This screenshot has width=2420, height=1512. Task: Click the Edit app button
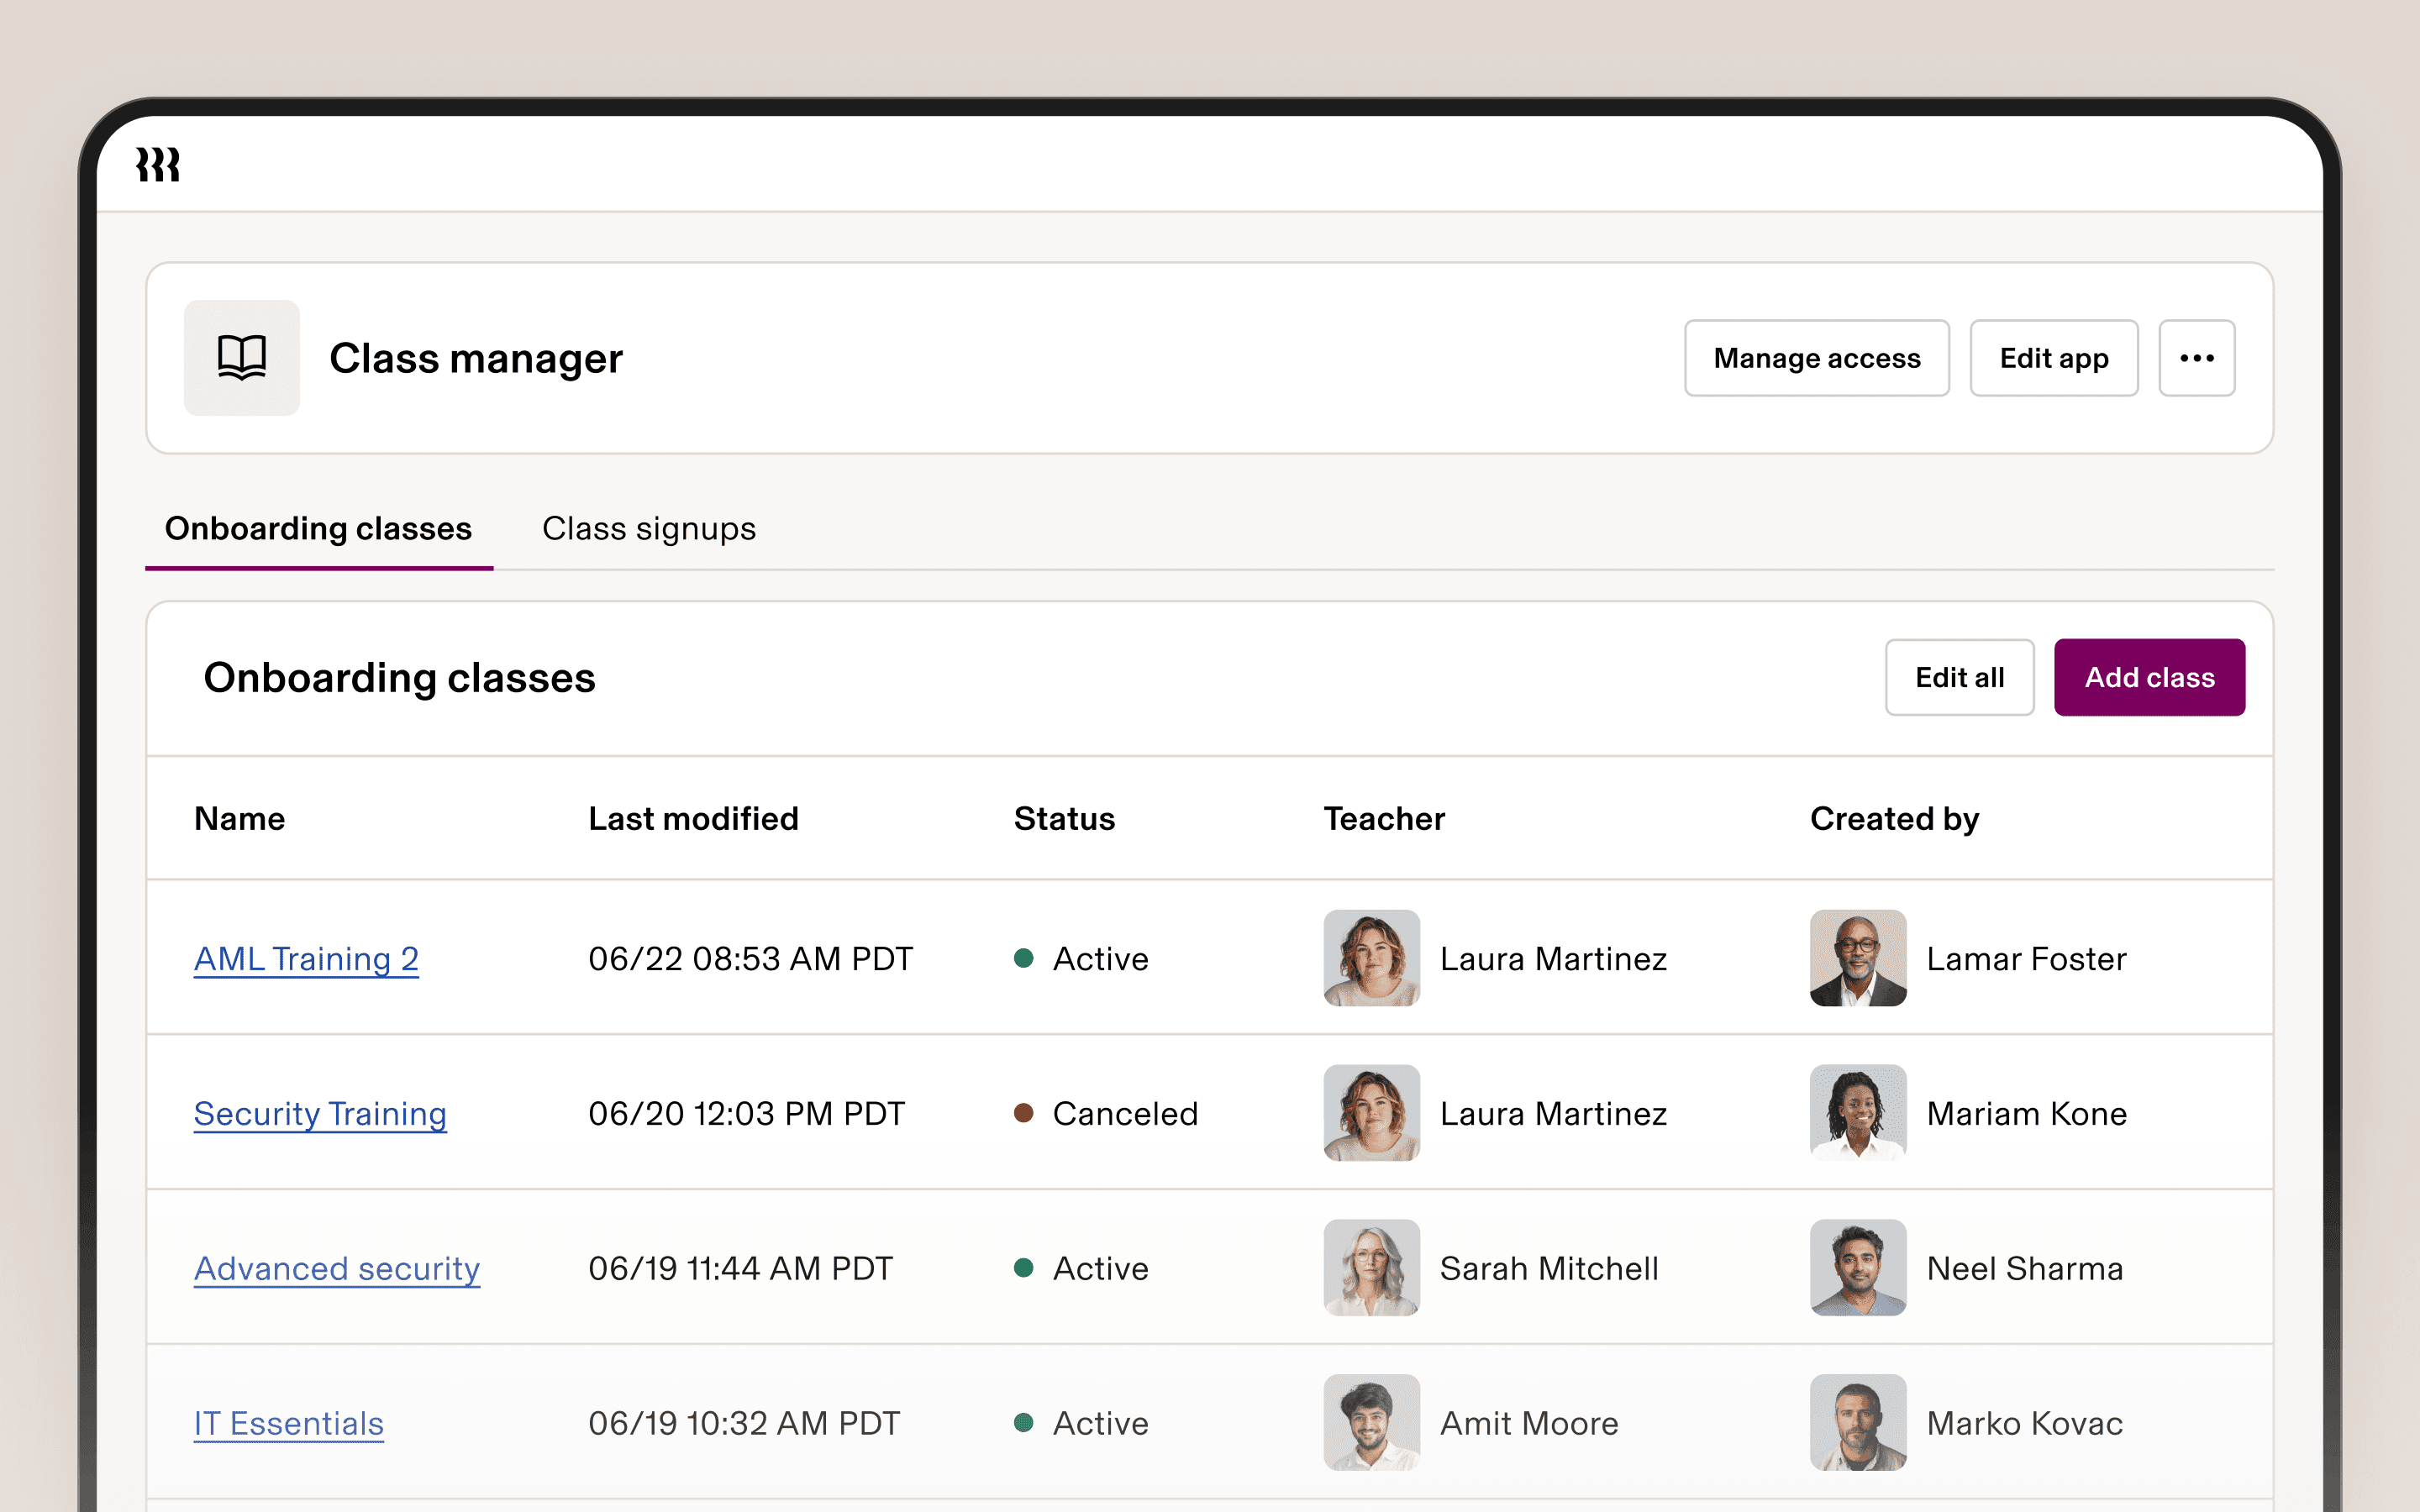click(2054, 358)
